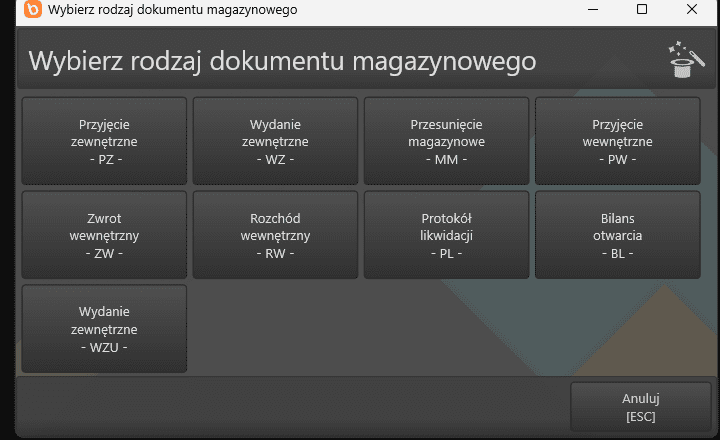Viewport: 720px width, 440px height.
Task: Choose Wydanie zewnętrzne WZ tile
Action: [275, 141]
